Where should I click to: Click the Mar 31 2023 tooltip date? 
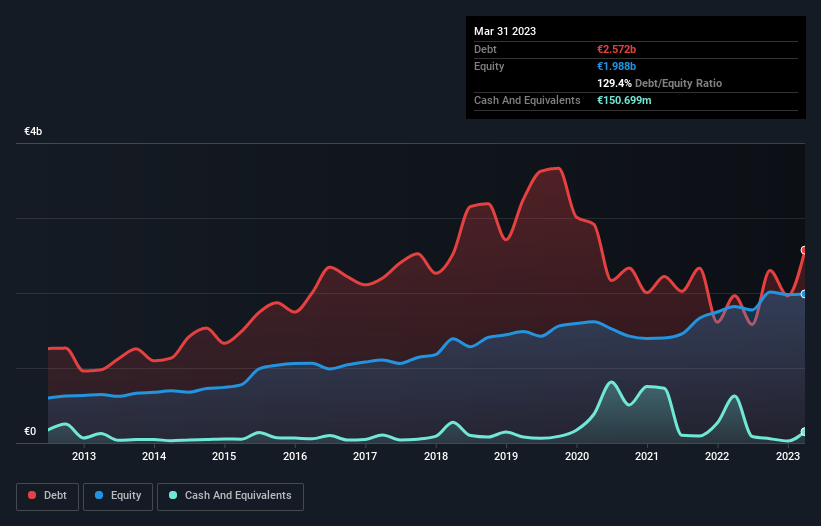pyautogui.click(x=505, y=31)
